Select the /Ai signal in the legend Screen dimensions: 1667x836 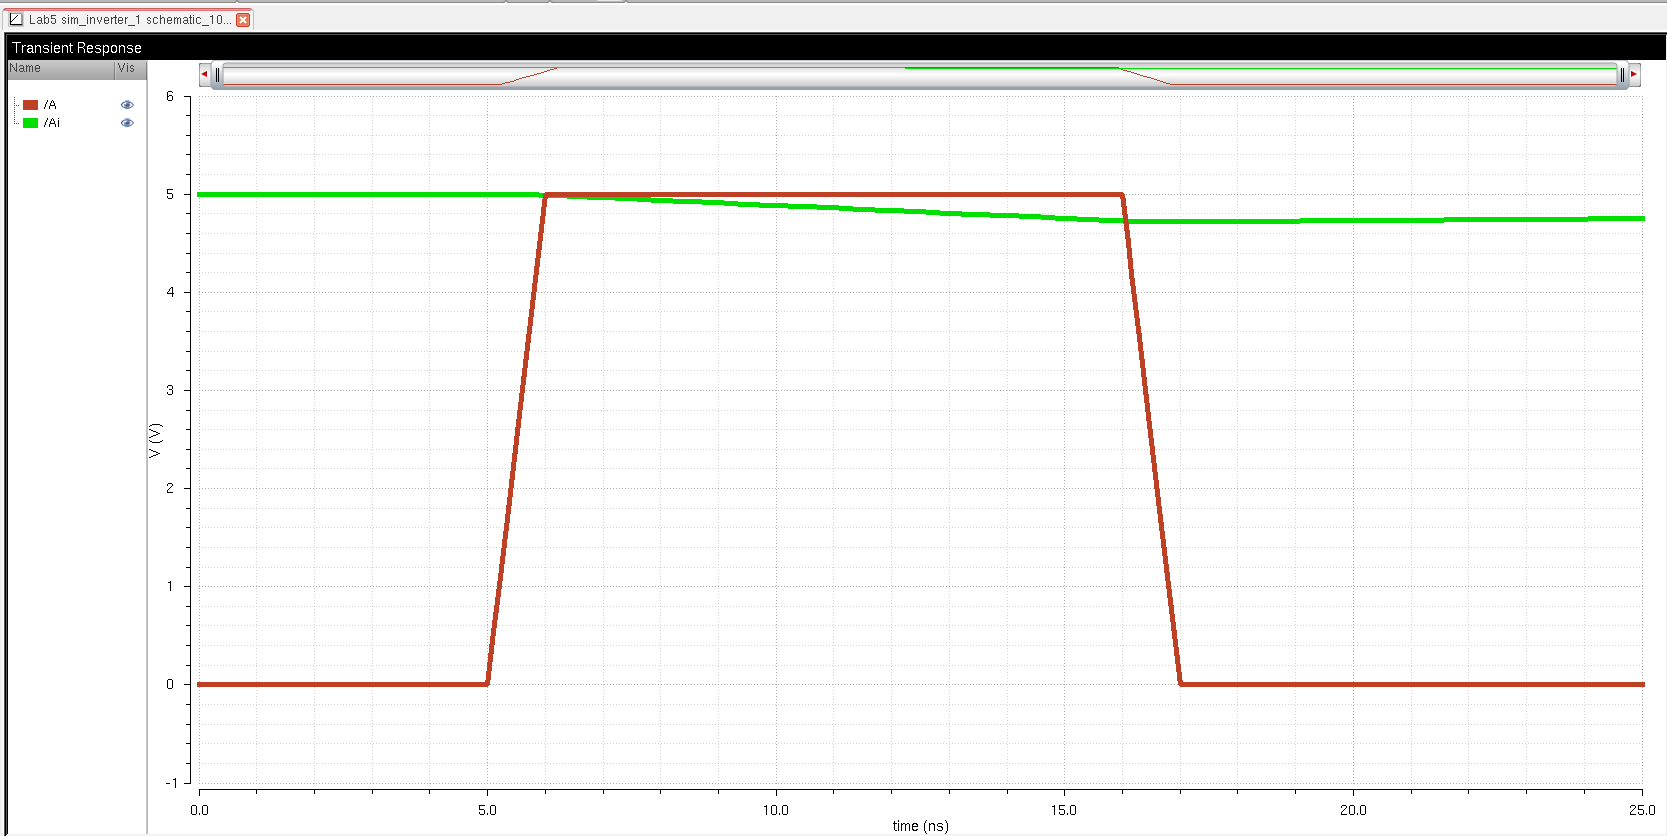tap(52, 123)
